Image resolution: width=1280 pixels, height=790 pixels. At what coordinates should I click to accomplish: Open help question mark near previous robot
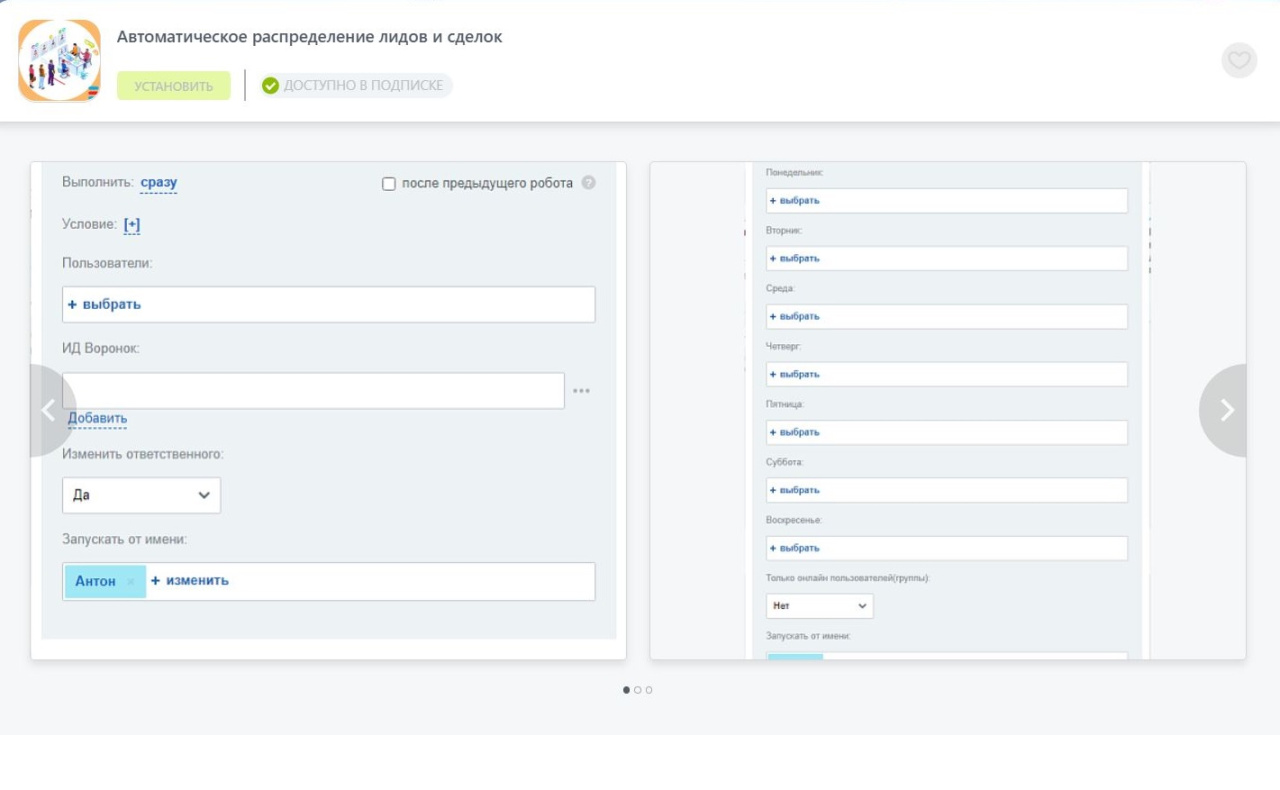click(x=589, y=183)
